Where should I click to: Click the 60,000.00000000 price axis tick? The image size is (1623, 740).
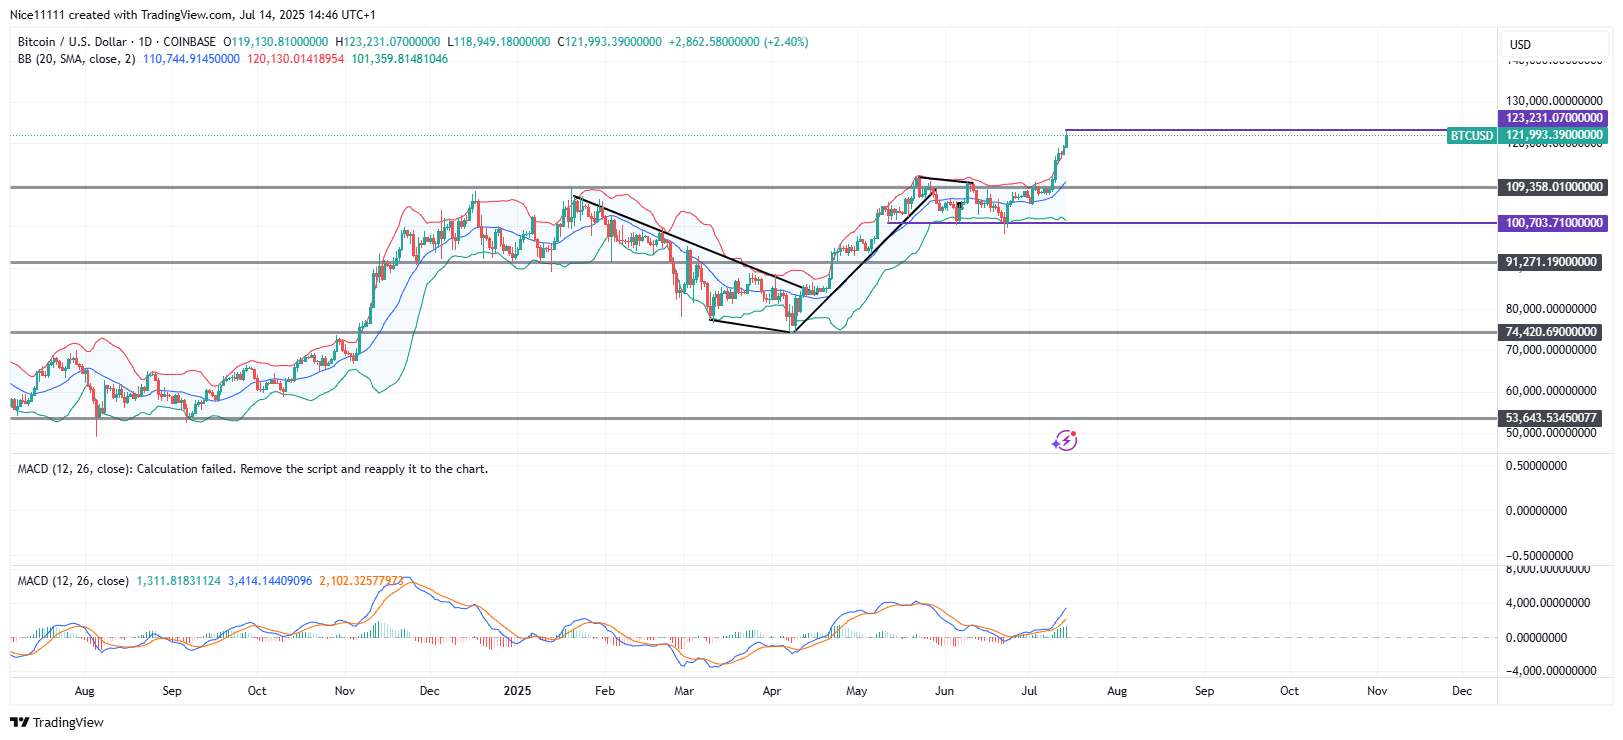tap(1552, 391)
